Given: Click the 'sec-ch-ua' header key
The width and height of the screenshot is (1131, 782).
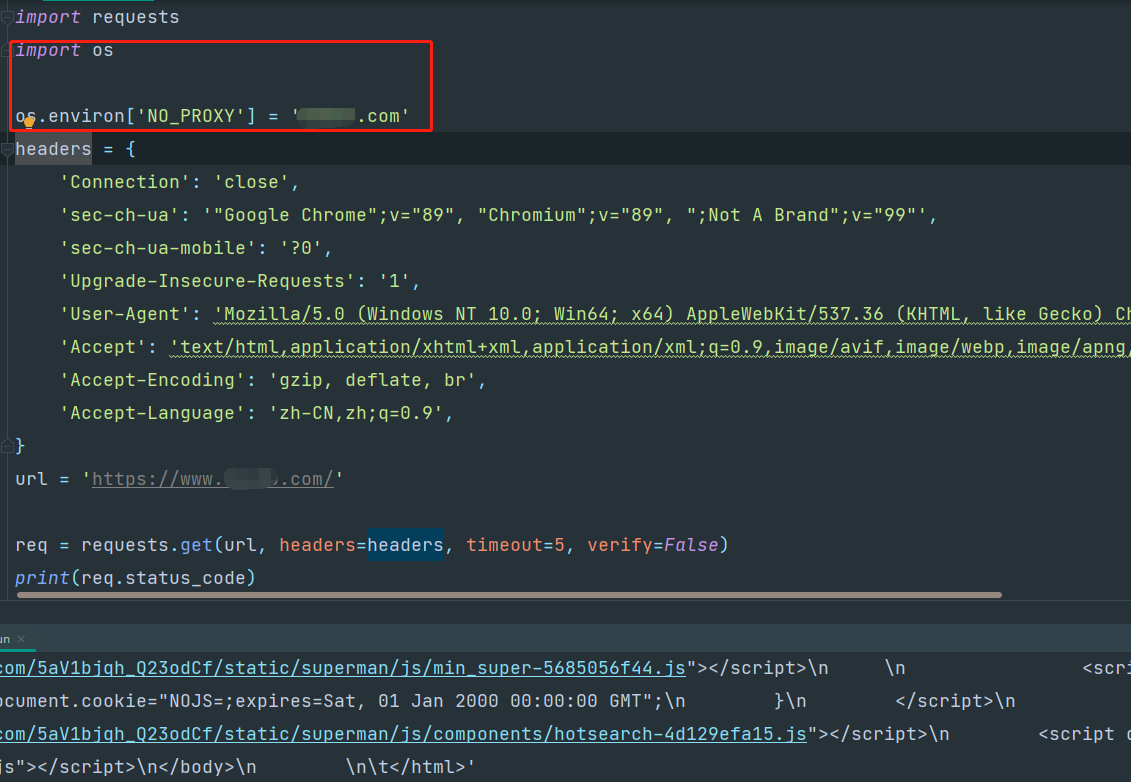Looking at the screenshot, I should click(x=119, y=216).
